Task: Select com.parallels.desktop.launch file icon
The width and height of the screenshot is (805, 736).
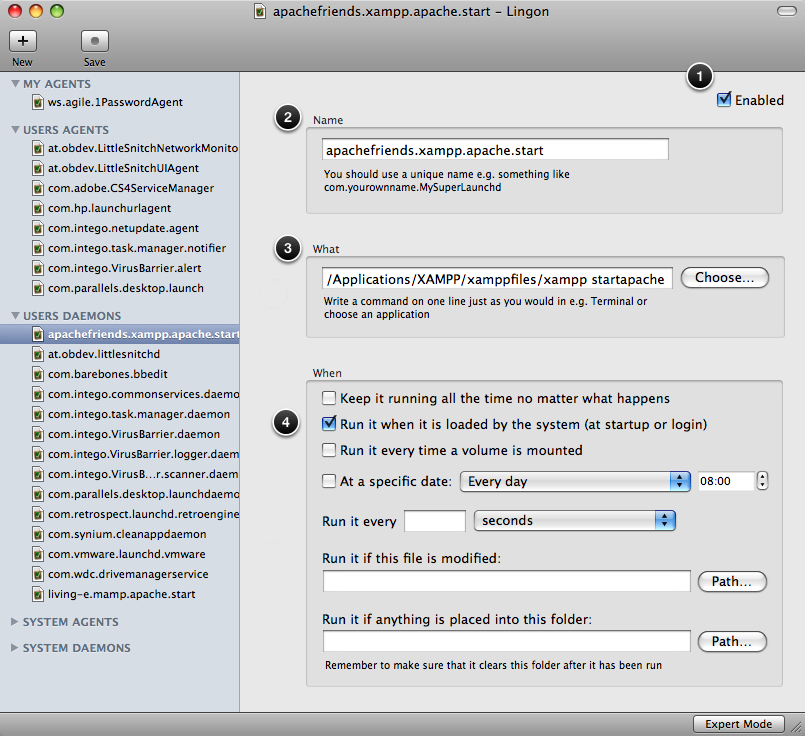Action: [37, 289]
